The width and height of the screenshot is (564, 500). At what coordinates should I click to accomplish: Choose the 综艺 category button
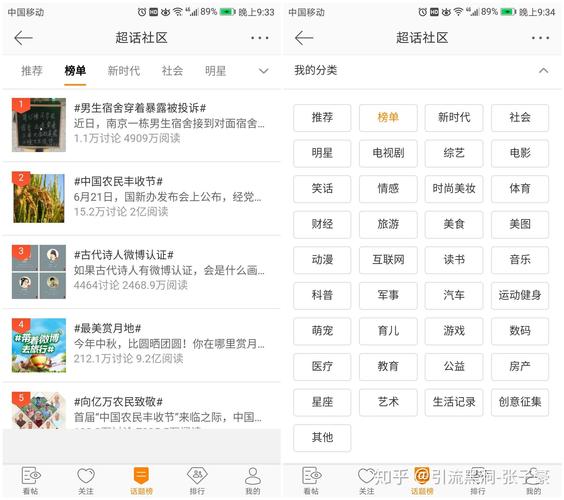[454, 153]
